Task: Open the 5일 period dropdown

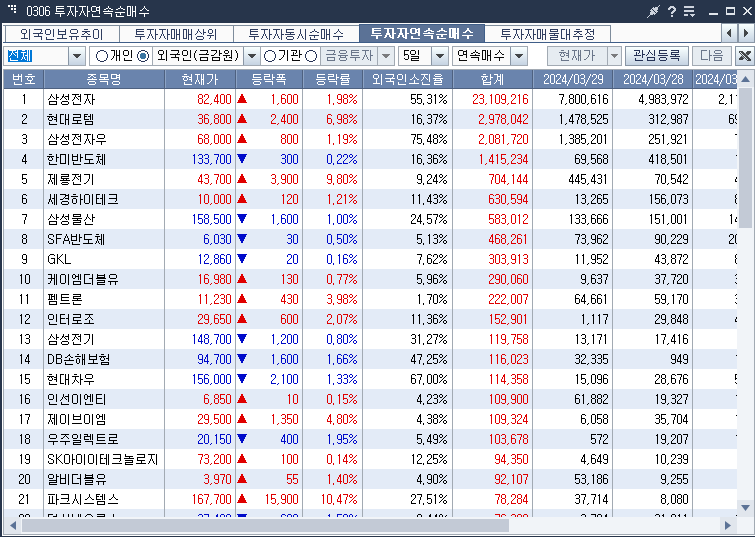Action: click(439, 56)
